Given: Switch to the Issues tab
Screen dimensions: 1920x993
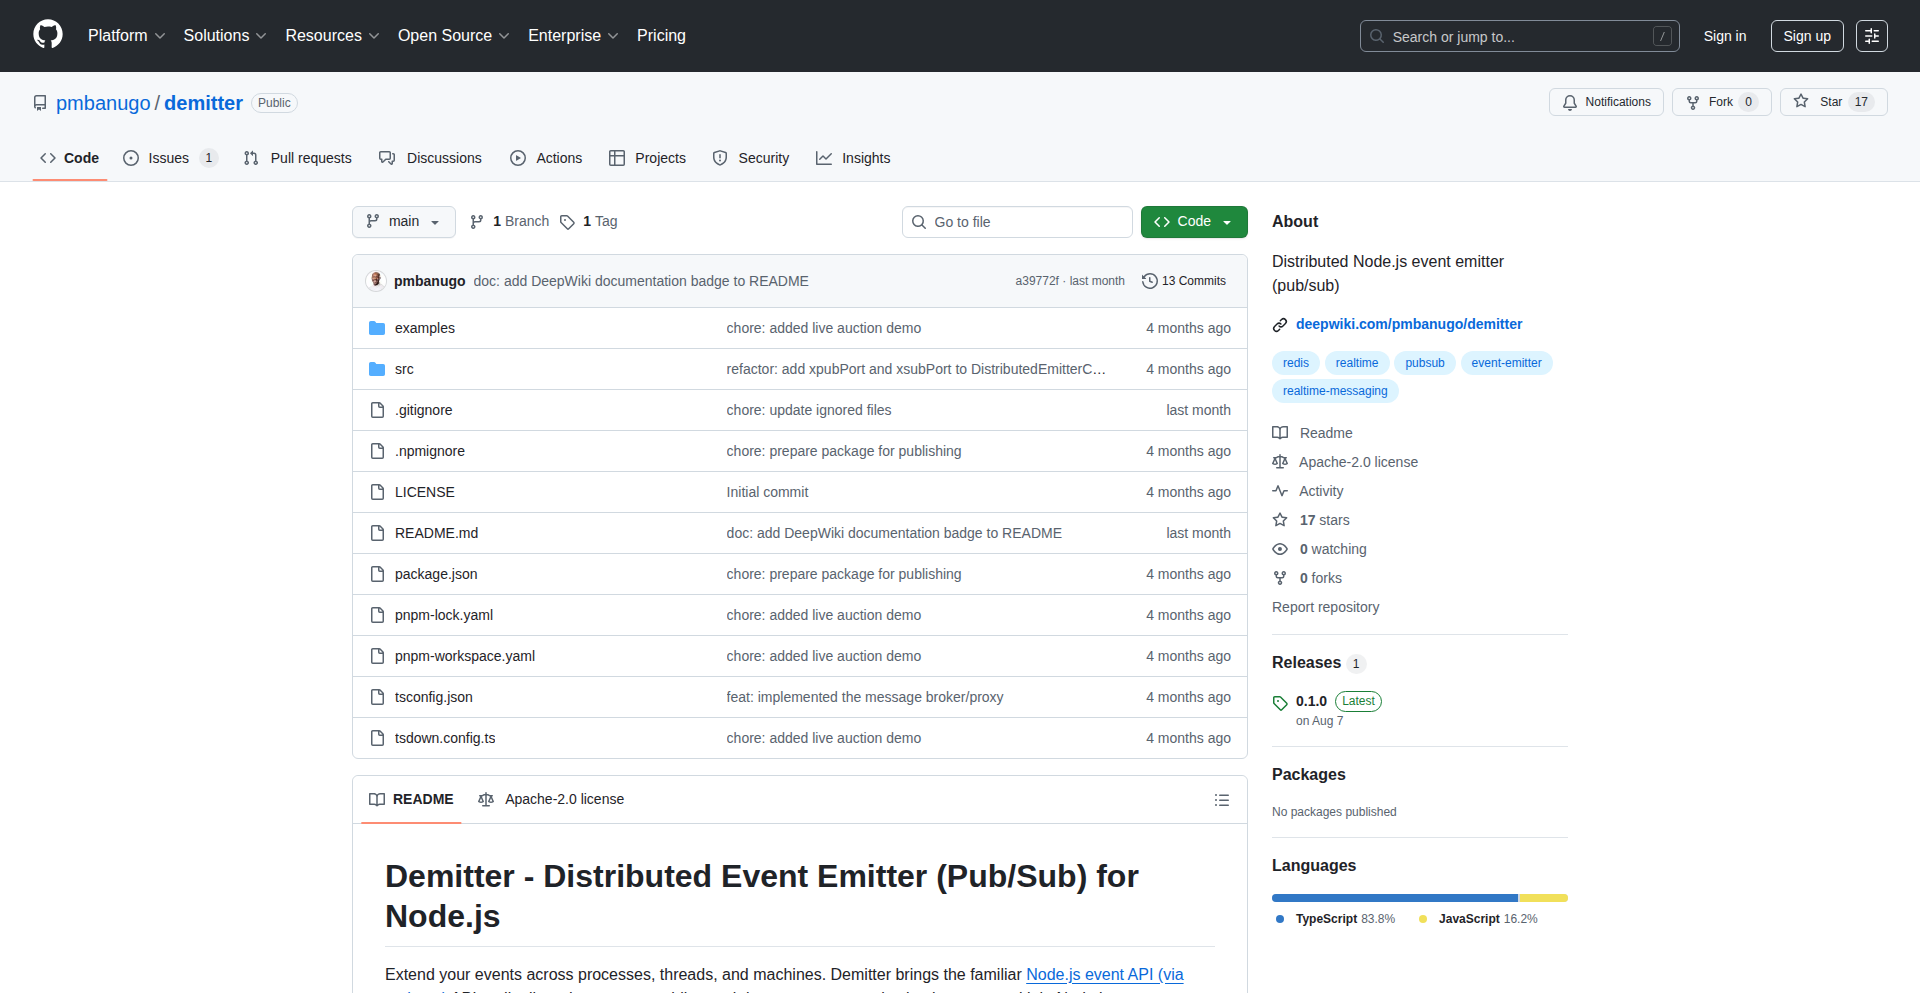Looking at the screenshot, I should (169, 157).
